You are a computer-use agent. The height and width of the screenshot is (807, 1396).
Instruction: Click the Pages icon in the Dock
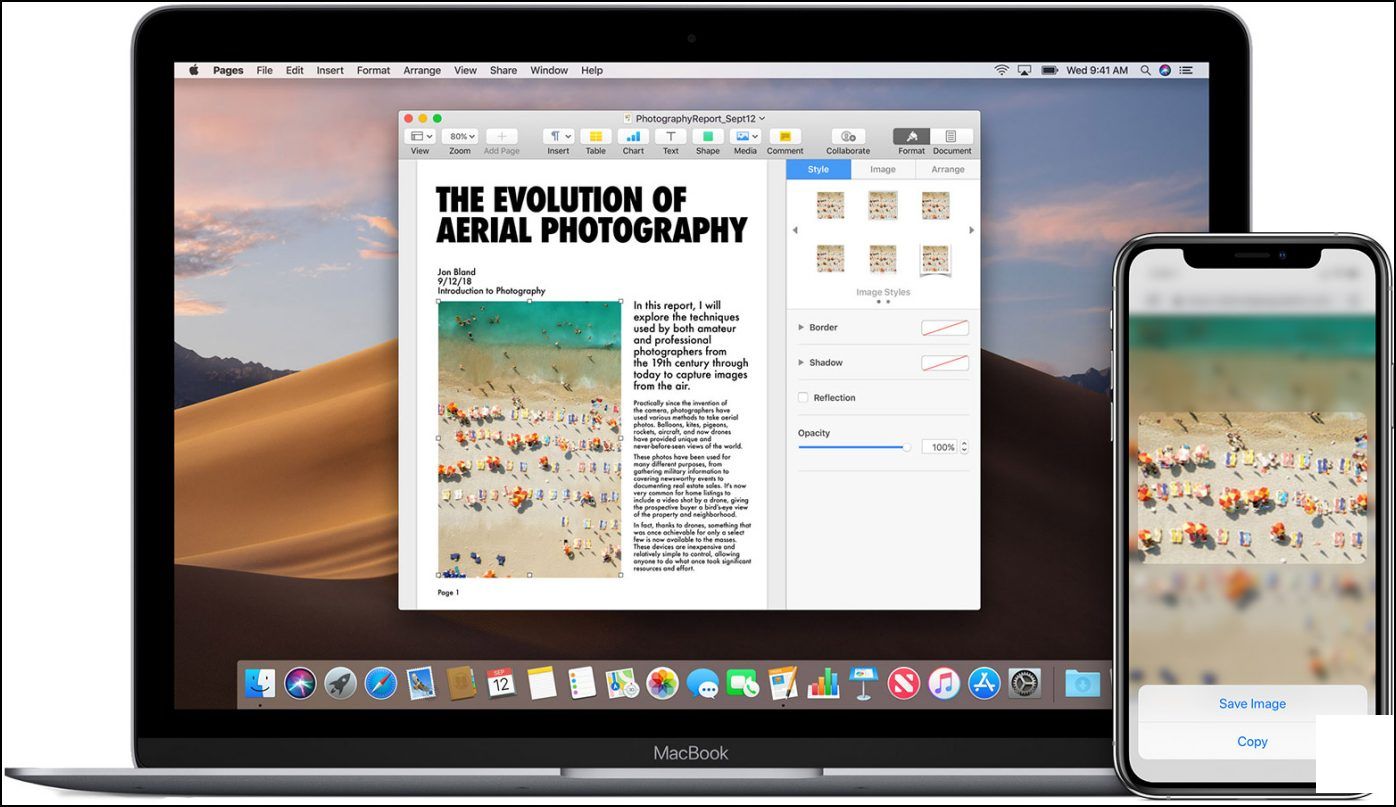(782, 683)
